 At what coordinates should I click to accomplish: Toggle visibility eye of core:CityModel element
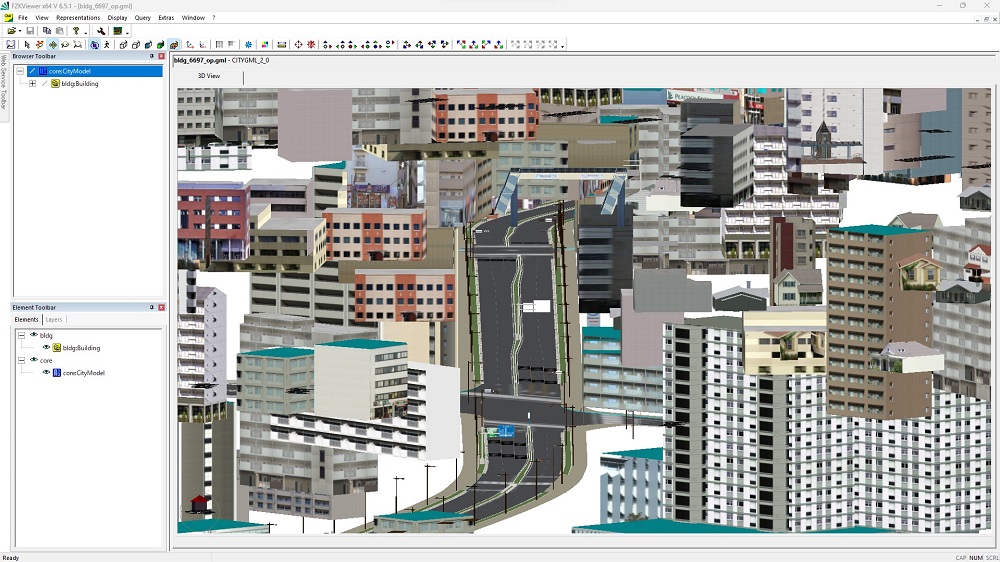pos(46,372)
